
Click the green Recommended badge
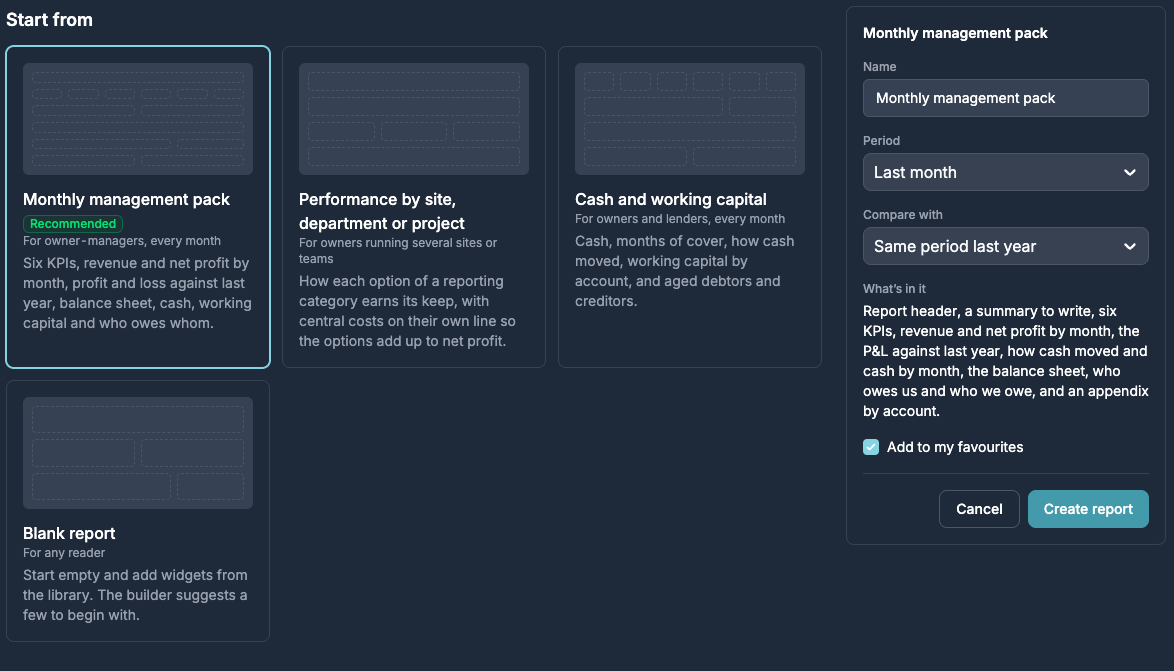73,224
